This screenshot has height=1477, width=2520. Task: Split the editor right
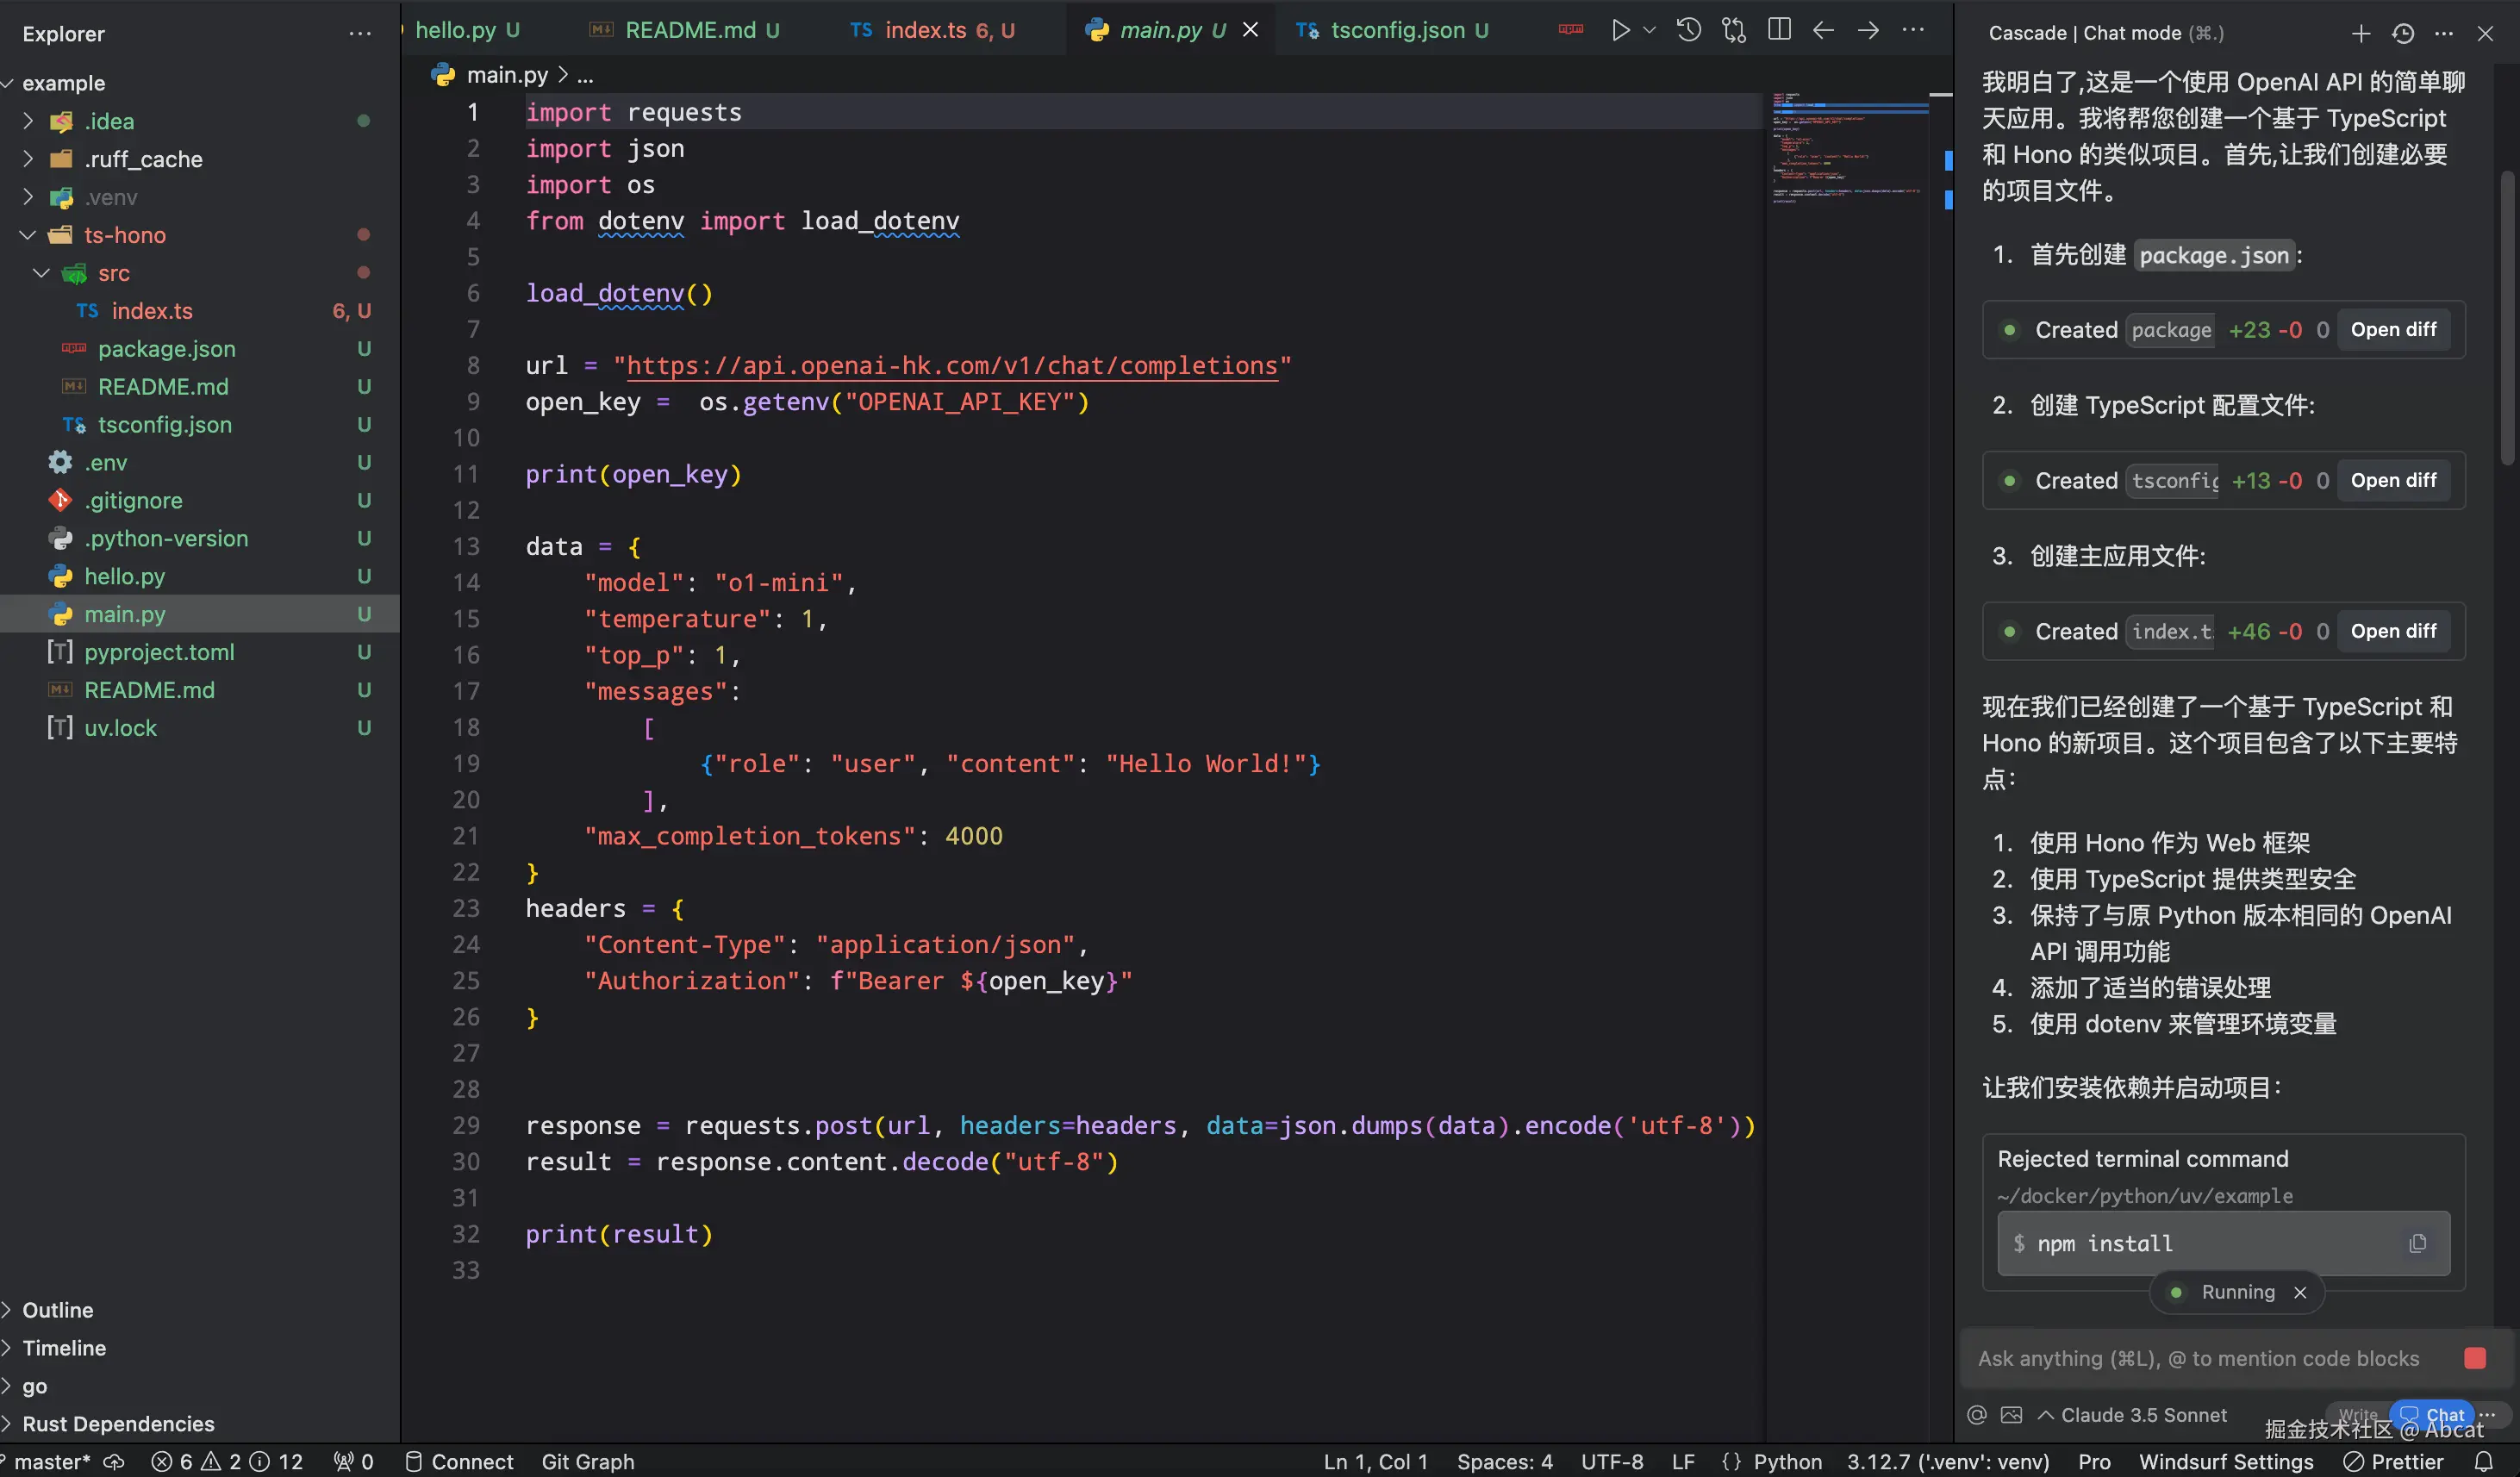(1779, 30)
